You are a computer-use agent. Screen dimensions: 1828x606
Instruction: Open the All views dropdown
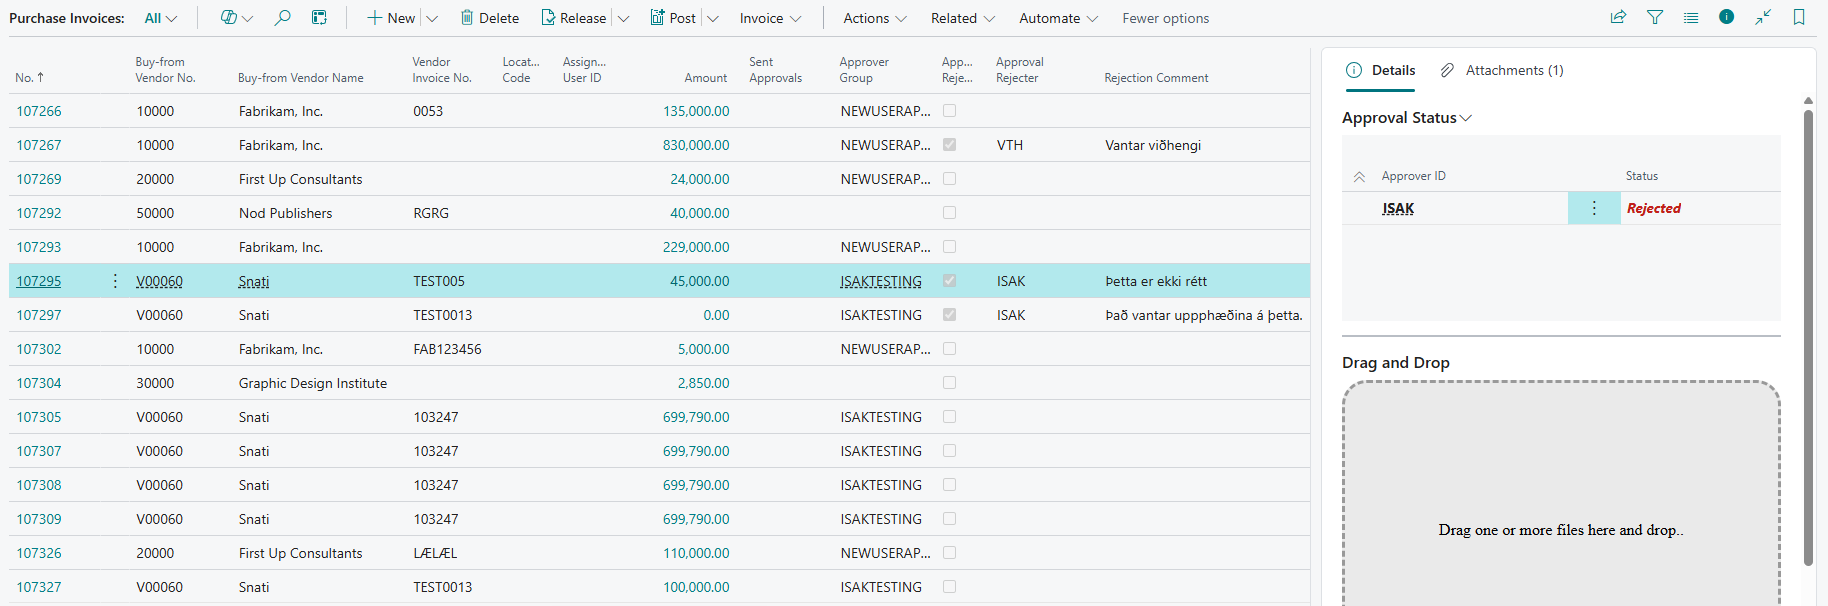click(x=160, y=18)
